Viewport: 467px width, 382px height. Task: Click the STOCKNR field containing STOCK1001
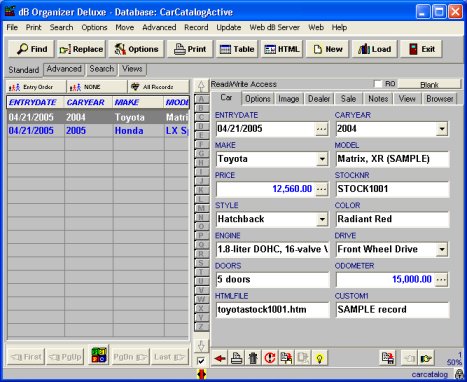click(x=392, y=189)
